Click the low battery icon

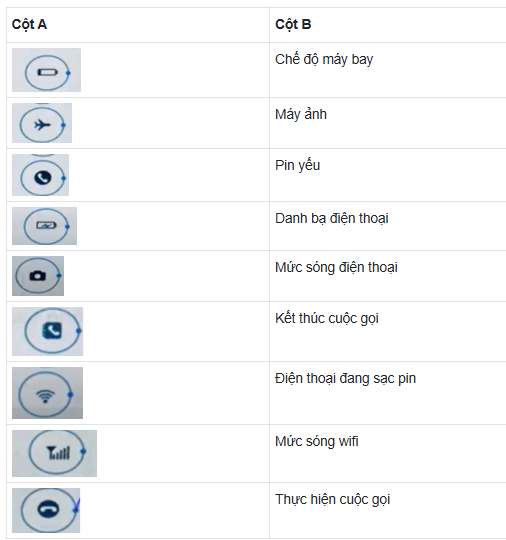[x=47, y=70]
